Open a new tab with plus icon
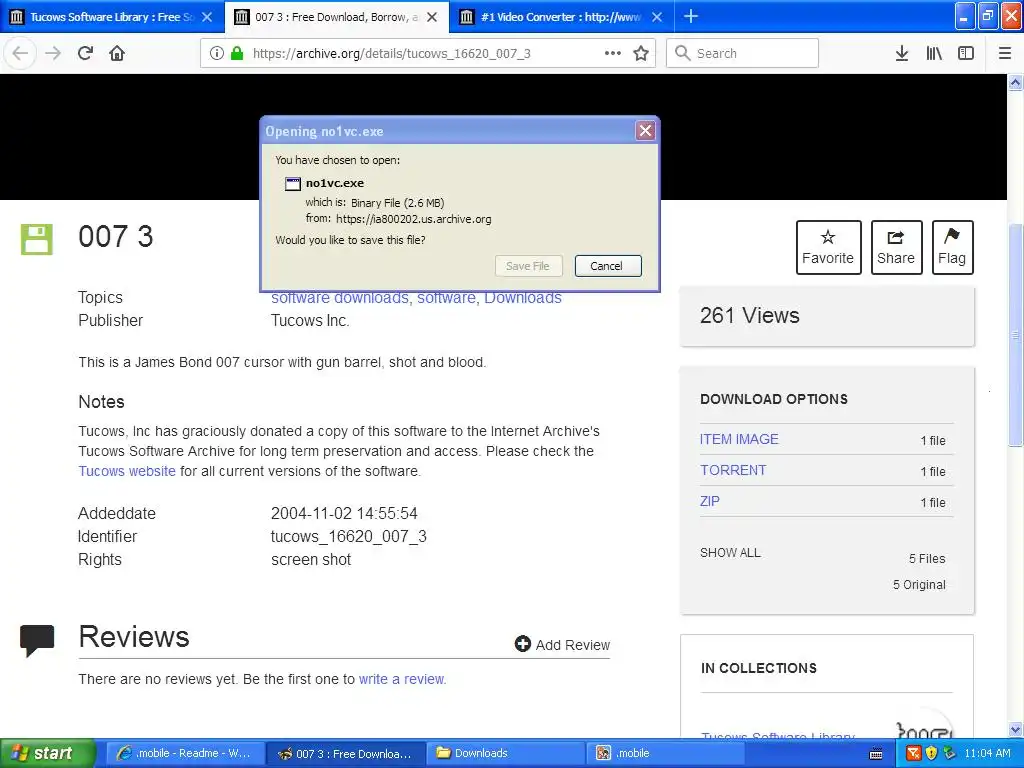 pyautogui.click(x=690, y=16)
